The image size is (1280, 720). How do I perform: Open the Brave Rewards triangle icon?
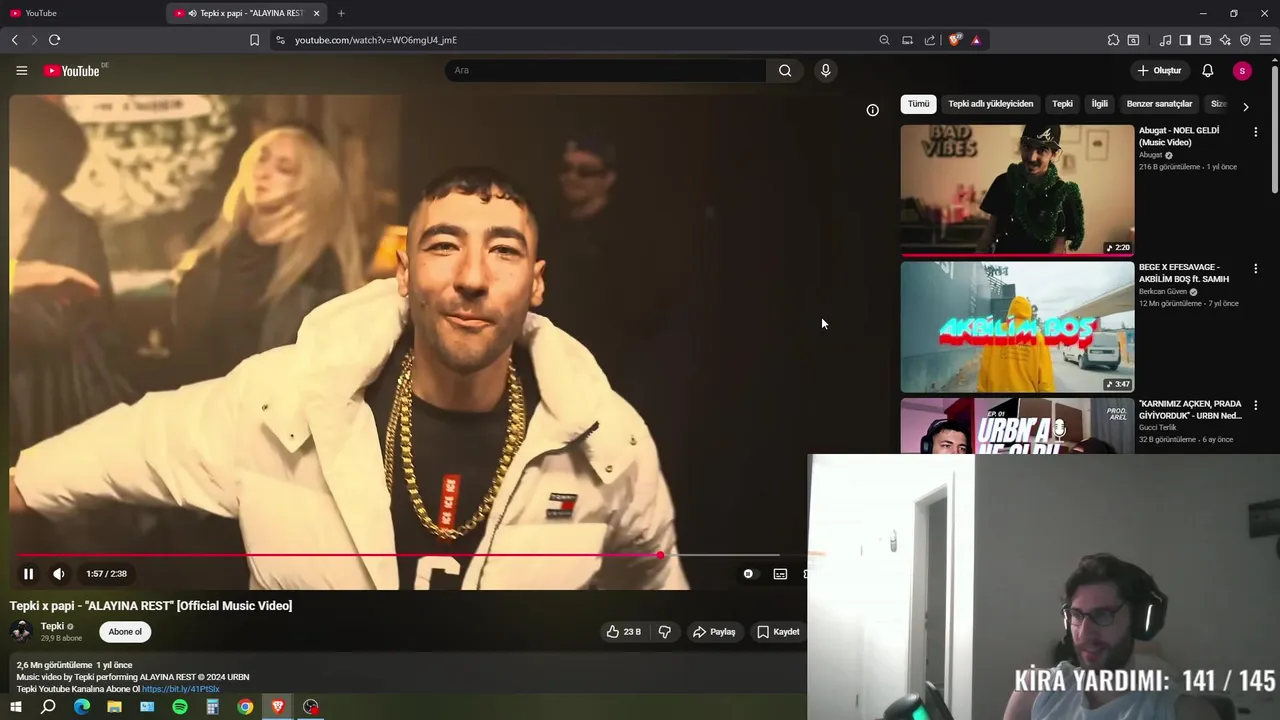pyautogui.click(x=976, y=40)
